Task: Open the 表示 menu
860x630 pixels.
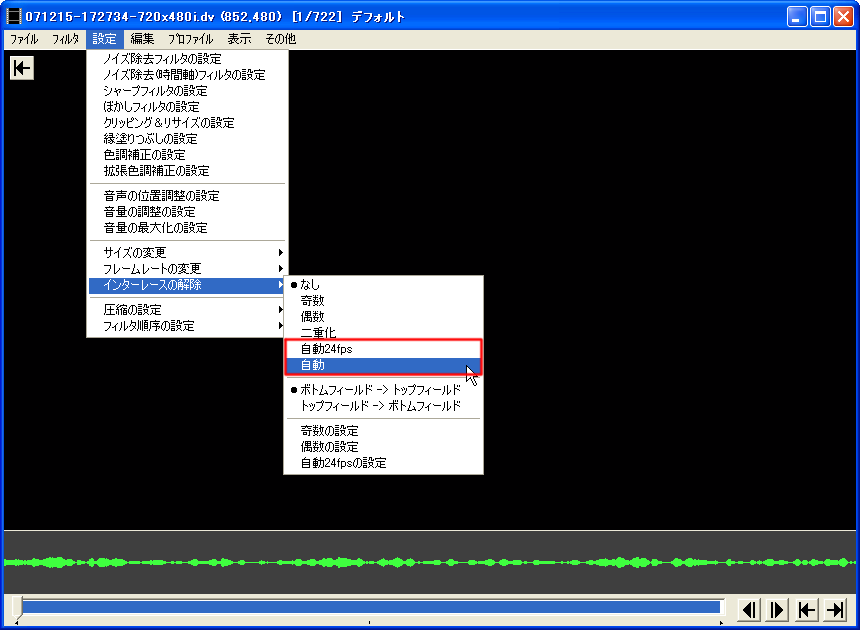Action: [238, 38]
